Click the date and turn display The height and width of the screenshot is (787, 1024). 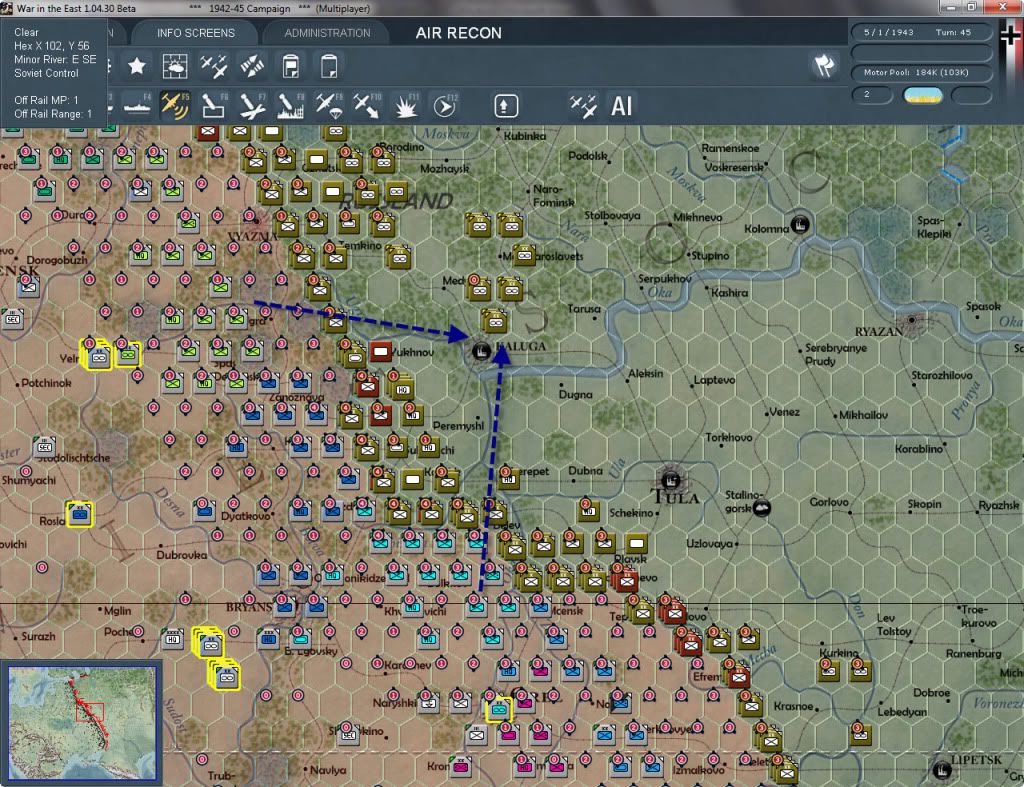(x=921, y=32)
